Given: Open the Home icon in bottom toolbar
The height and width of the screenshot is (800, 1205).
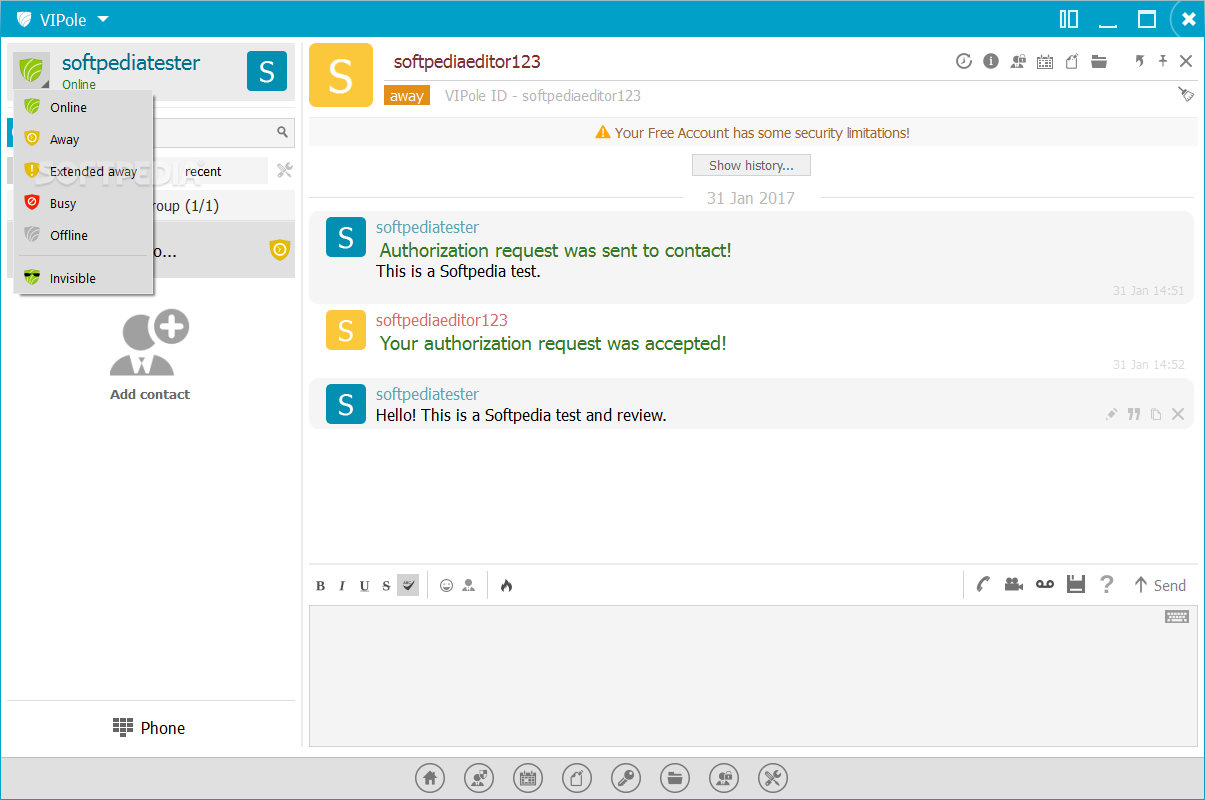Looking at the screenshot, I should [x=430, y=778].
